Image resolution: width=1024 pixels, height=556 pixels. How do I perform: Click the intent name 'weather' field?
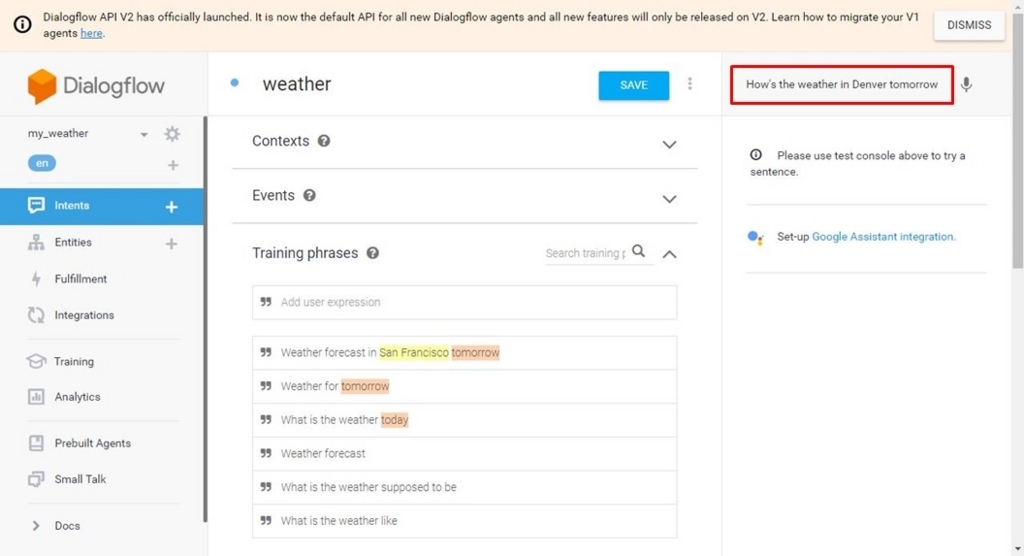(x=296, y=84)
